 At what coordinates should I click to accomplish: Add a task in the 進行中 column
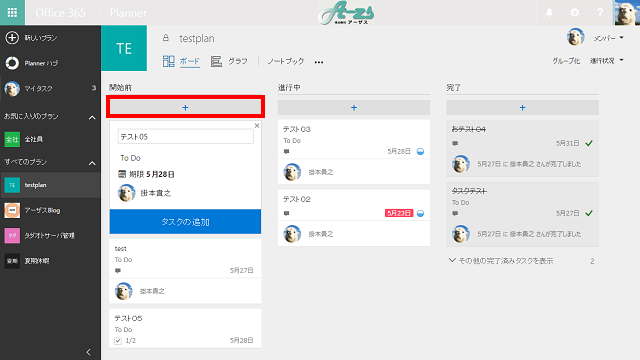(x=354, y=107)
